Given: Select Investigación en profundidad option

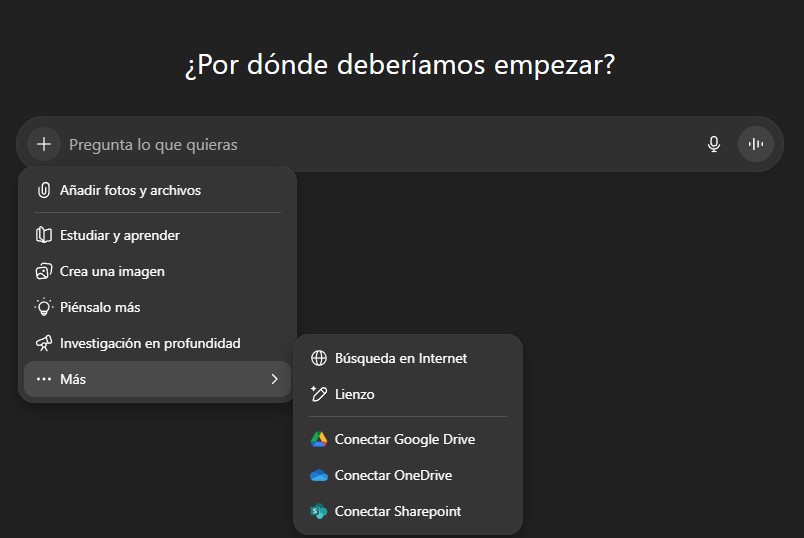Looking at the screenshot, I should tap(150, 343).
